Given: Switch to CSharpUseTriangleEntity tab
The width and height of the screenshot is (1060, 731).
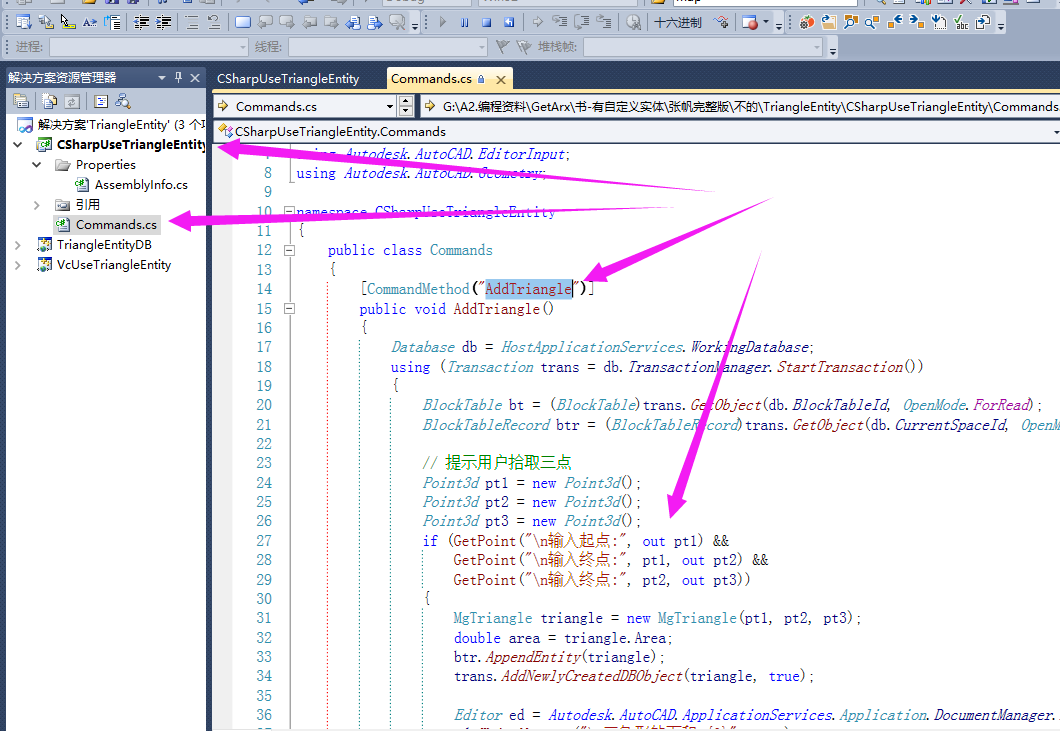Looking at the screenshot, I should coord(288,78).
